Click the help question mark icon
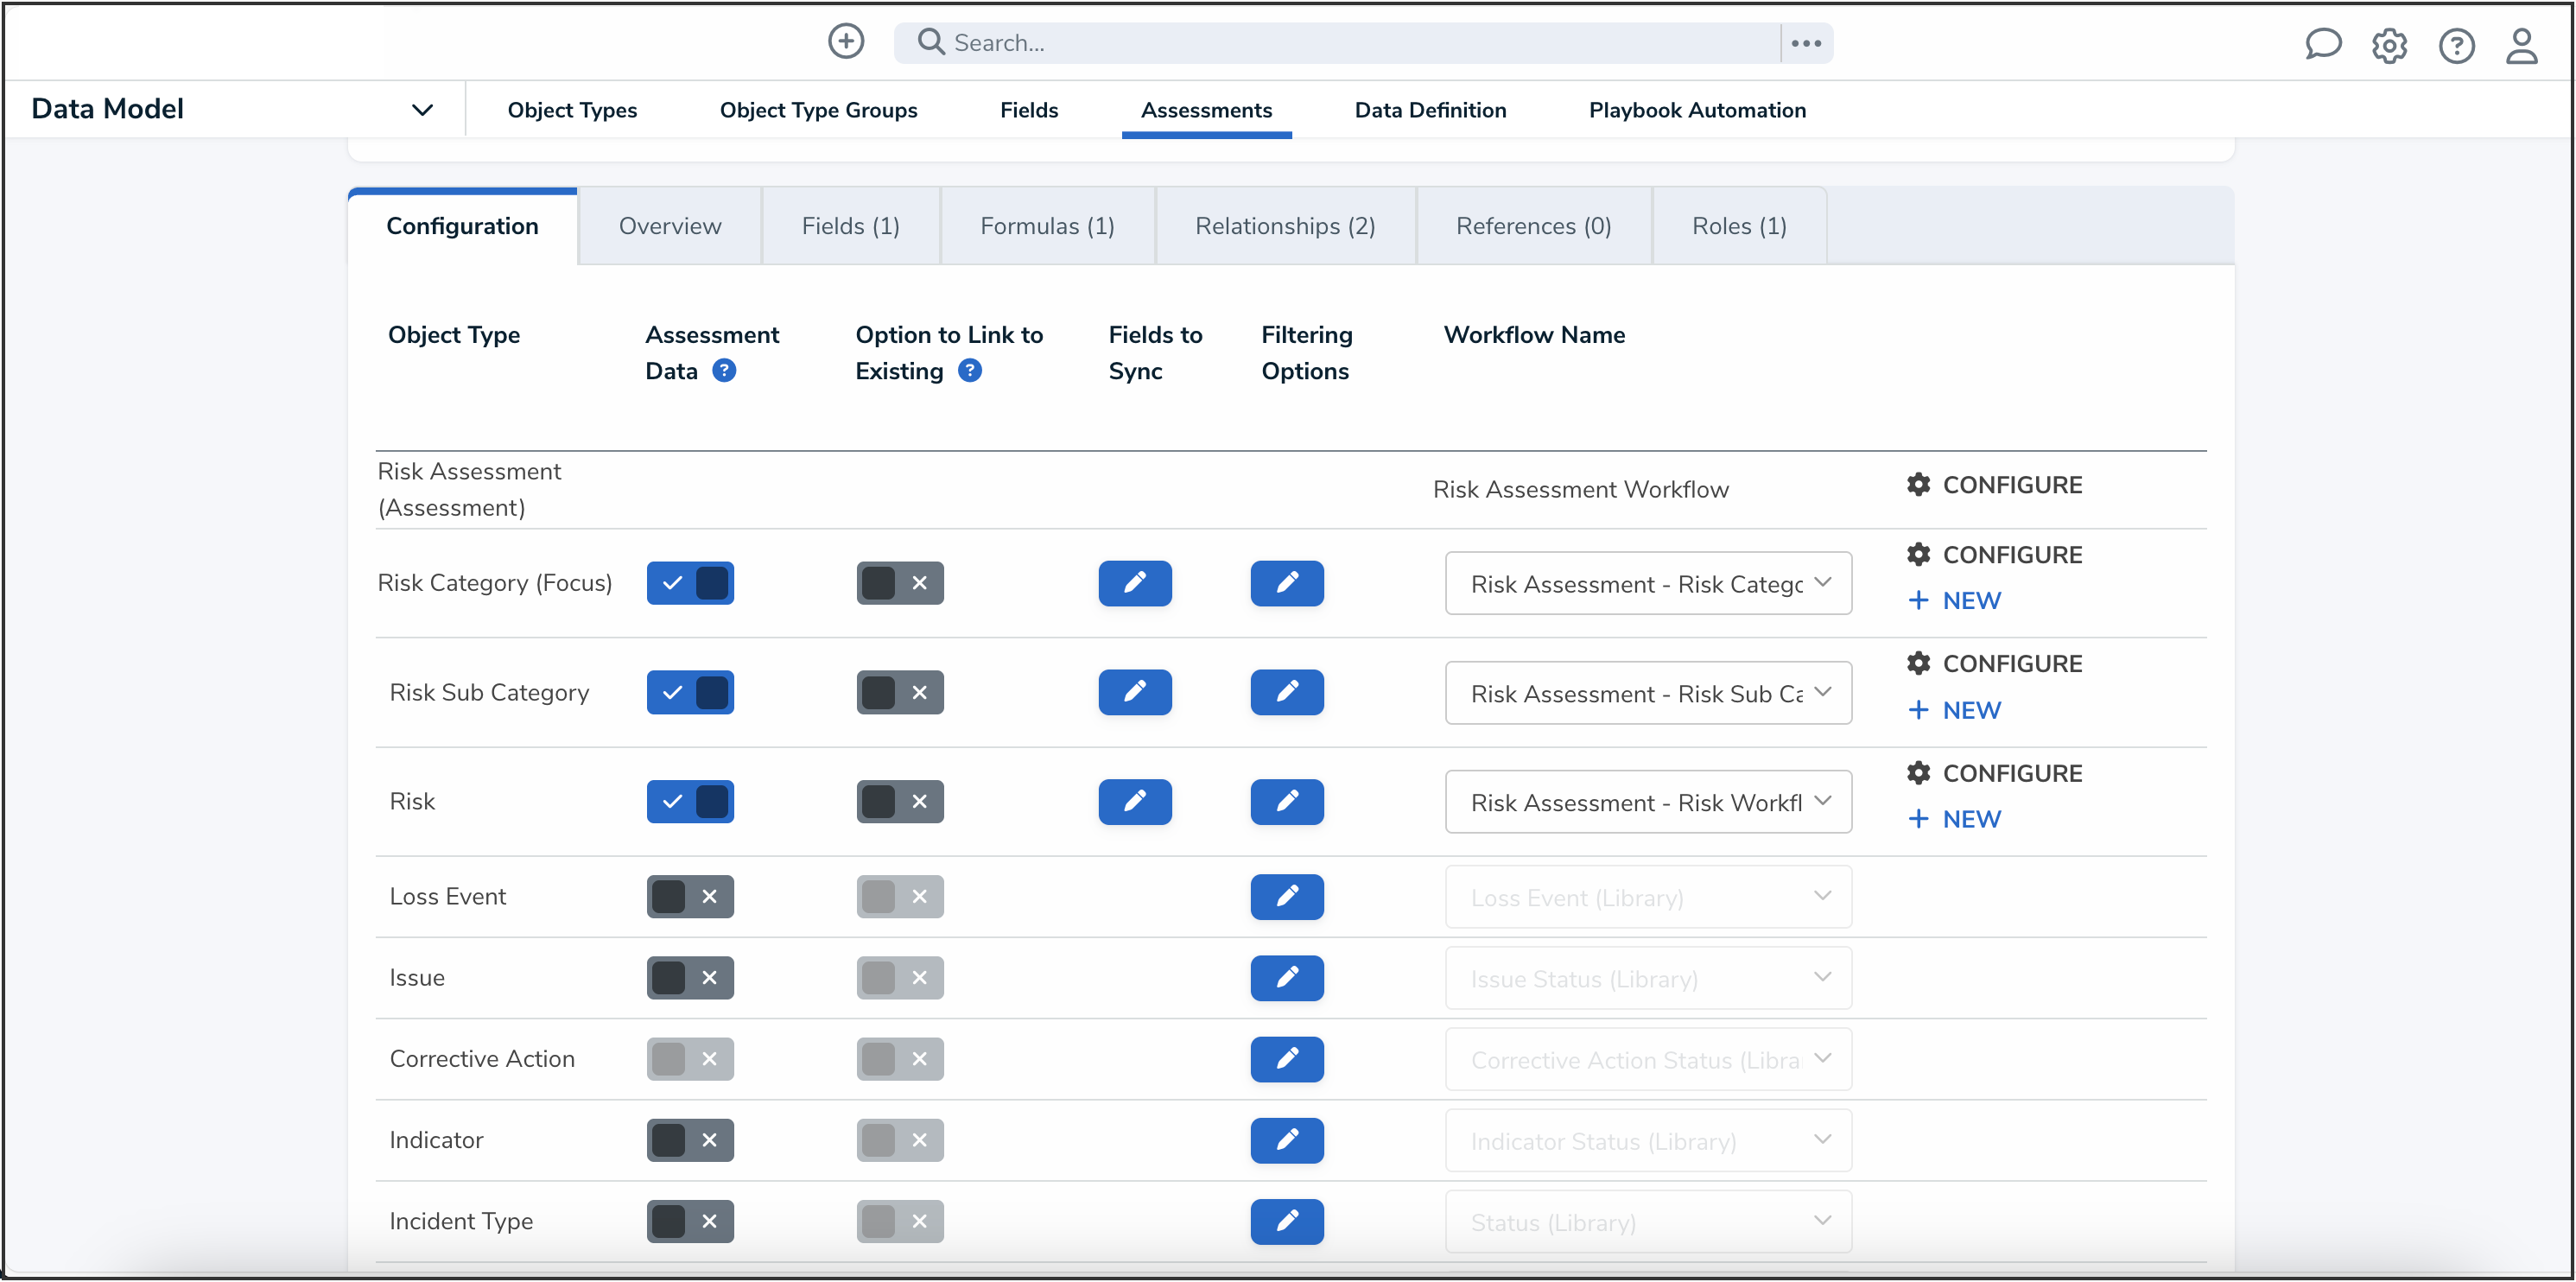The height and width of the screenshot is (1282, 2576). click(x=2455, y=45)
